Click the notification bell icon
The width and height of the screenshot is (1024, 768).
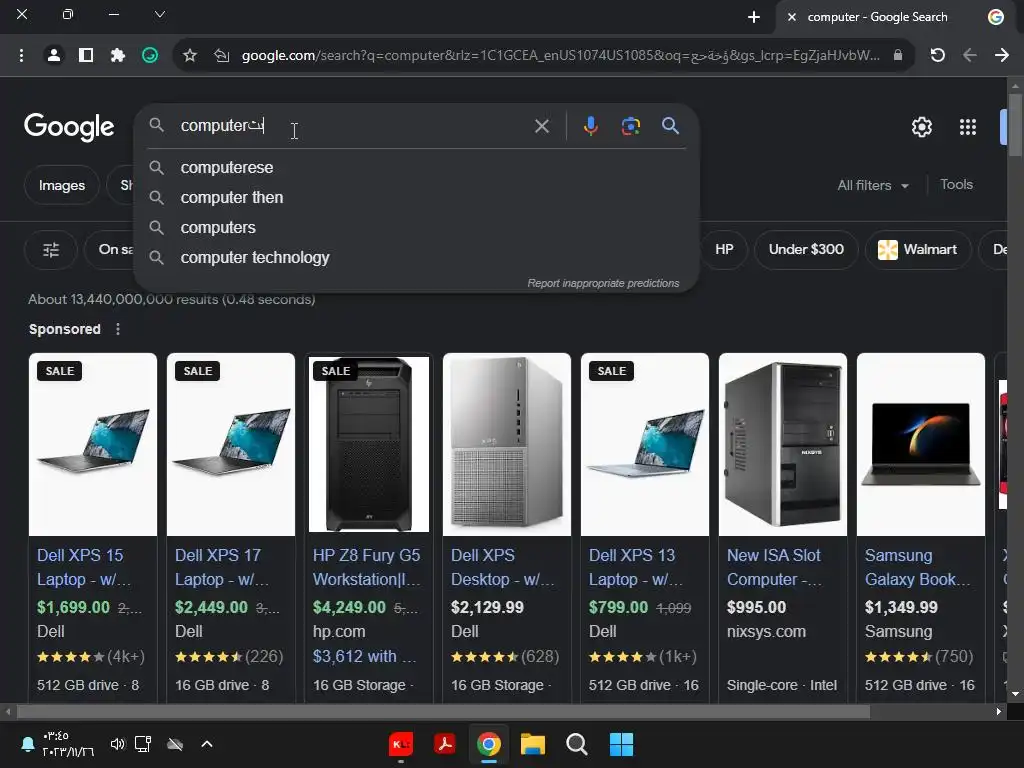tap(28, 744)
